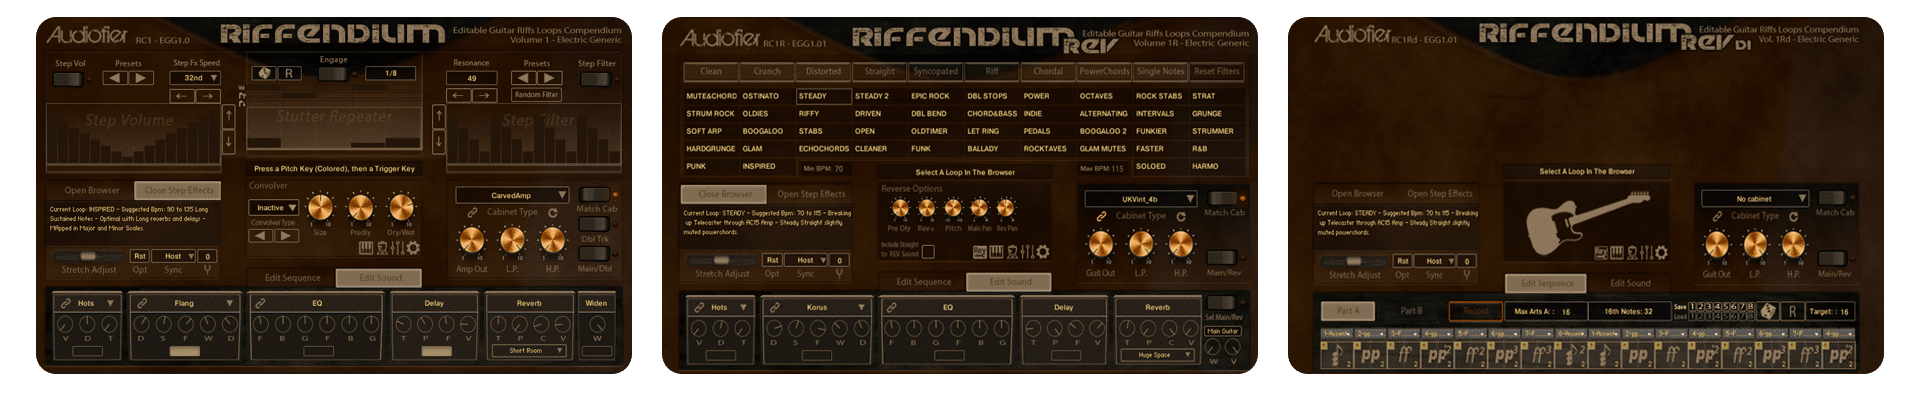Screen dimensions: 1920x400
Task: Switch to Part B tab in Rev DI
Action: [x=1411, y=311]
